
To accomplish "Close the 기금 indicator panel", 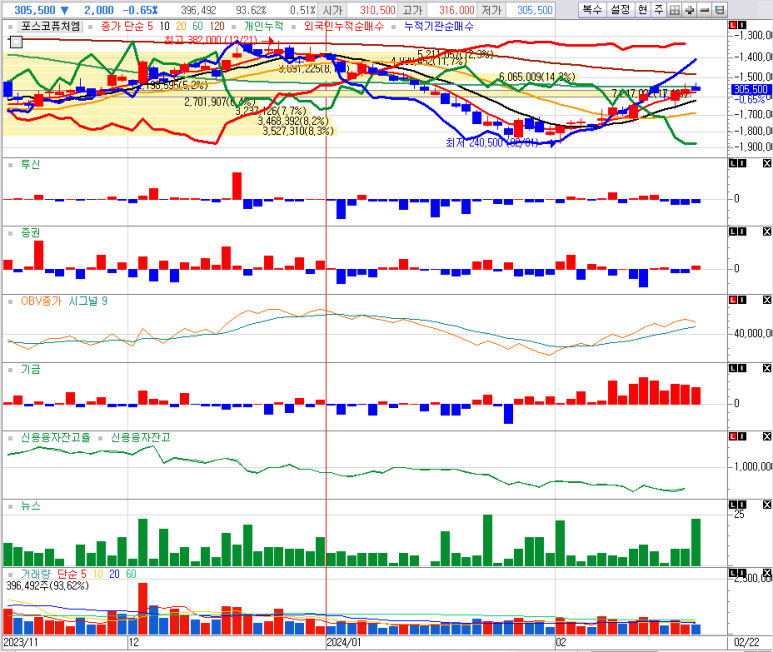I will pos(767,368).
